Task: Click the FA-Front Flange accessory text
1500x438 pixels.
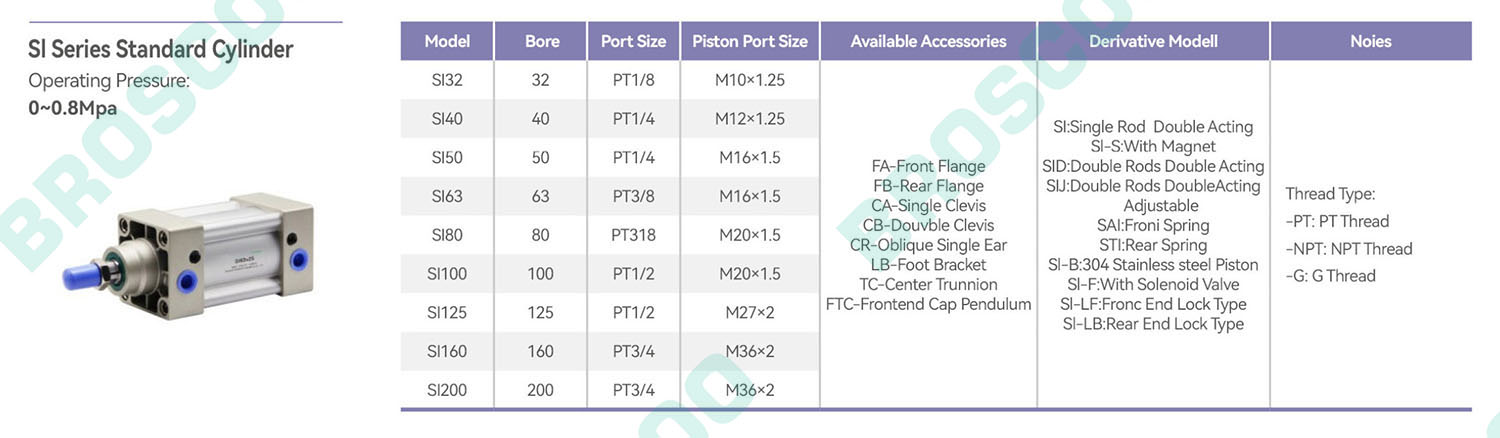Action: [928, 166]
